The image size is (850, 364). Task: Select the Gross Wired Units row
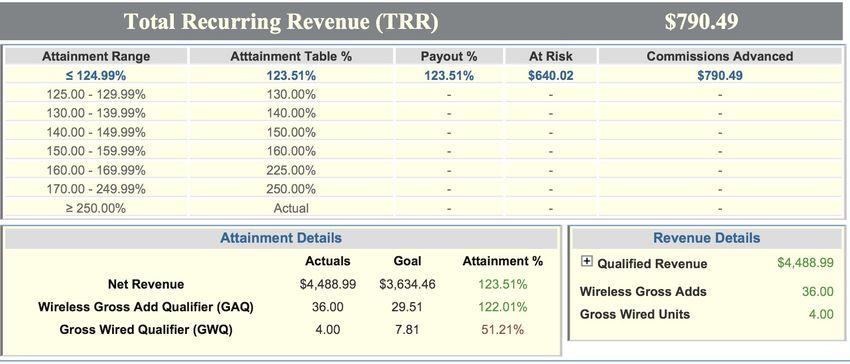(706, 314)
